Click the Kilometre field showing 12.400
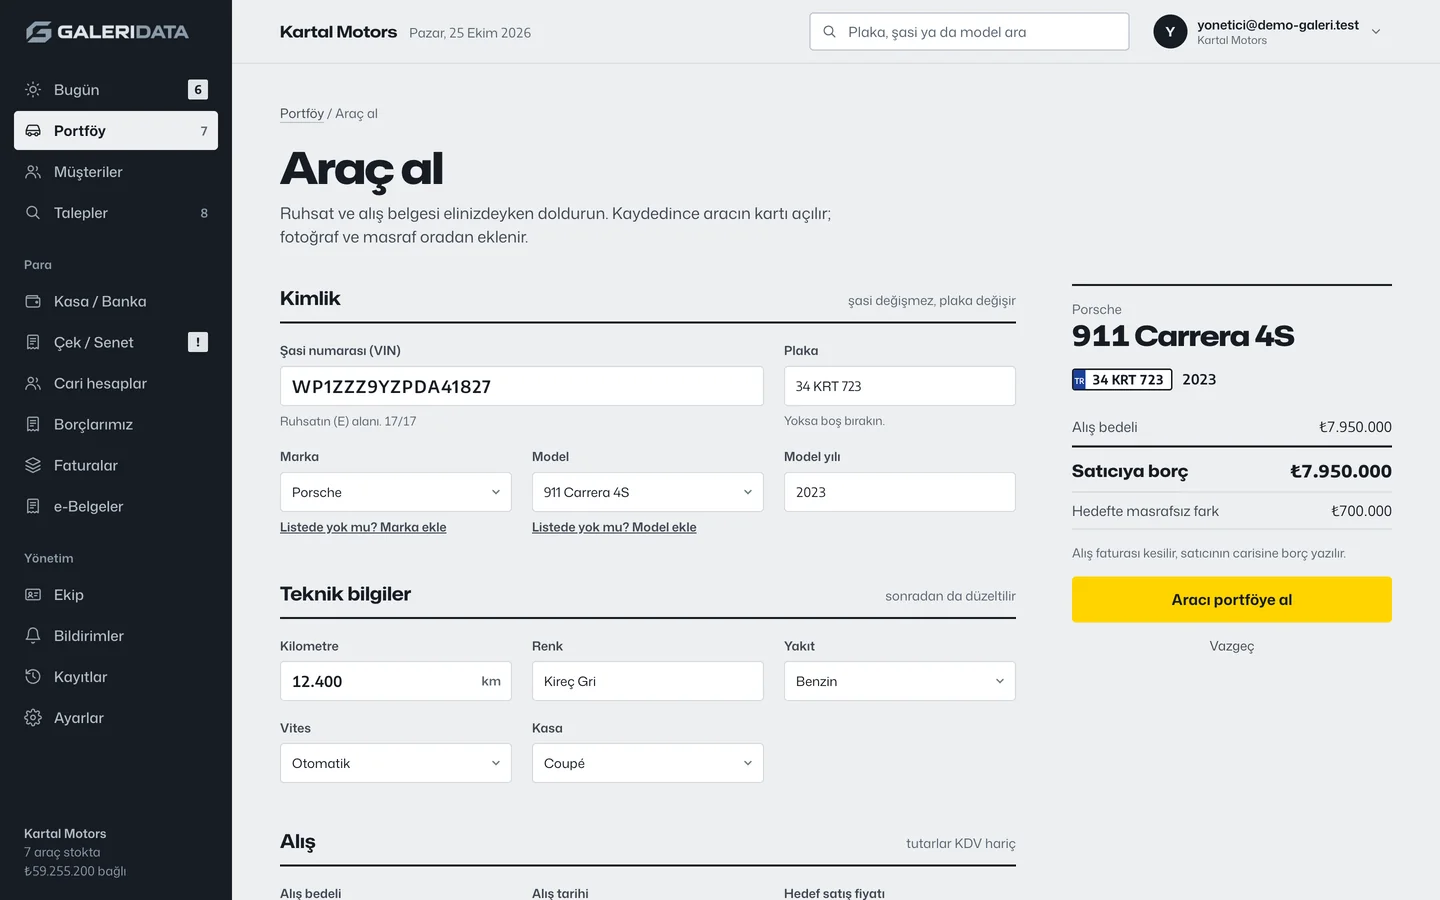Image resolution: width=1440 pixels, height=900 pixels. point(396,681)
